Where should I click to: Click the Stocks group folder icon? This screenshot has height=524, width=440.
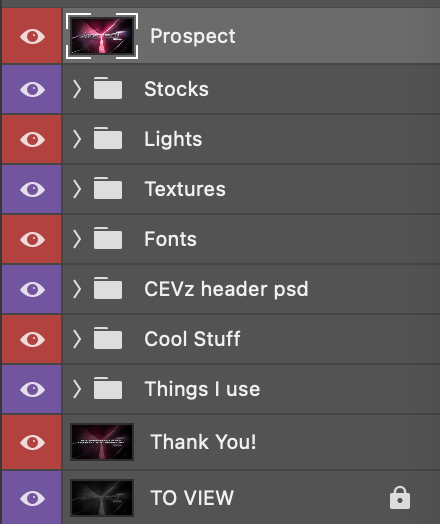(108, 88)
